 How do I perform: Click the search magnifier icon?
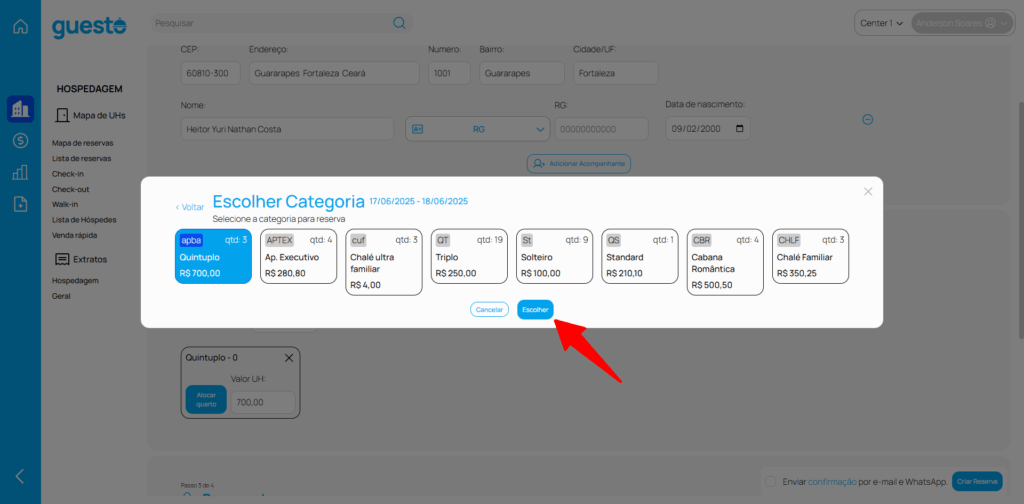coord(399,22)
